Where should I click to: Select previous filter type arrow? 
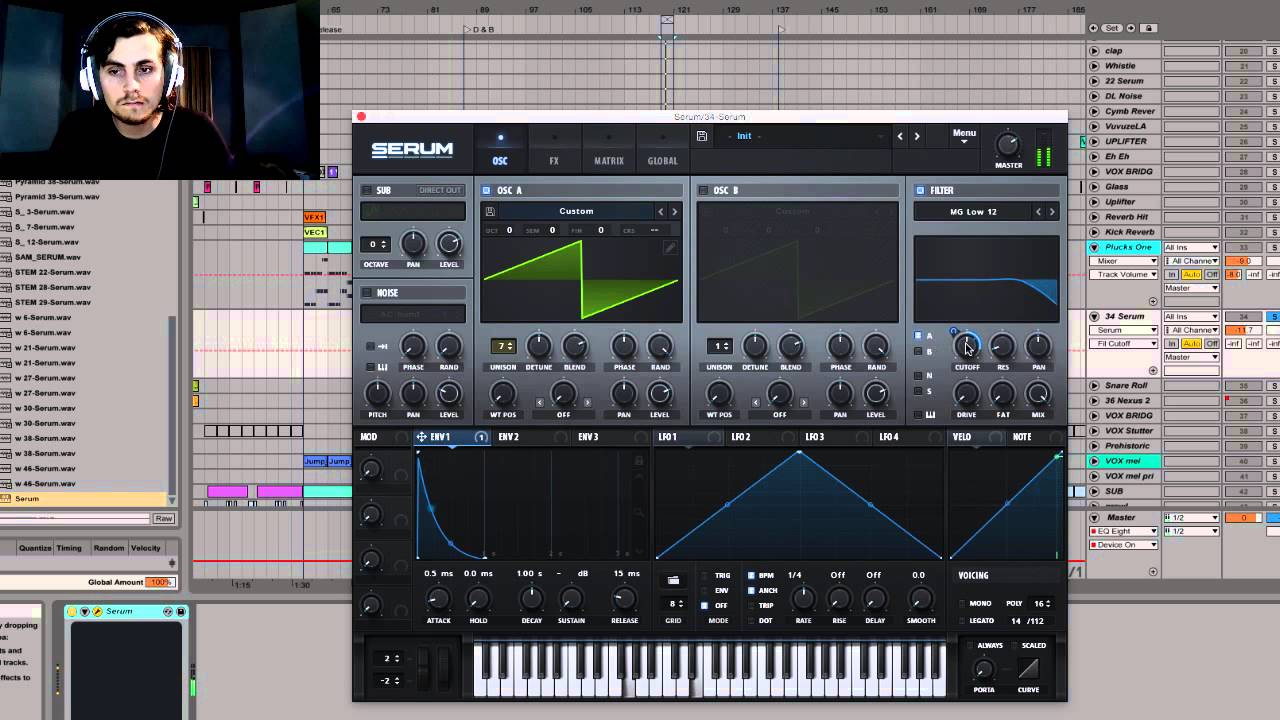pyautogui.click(x=1038, y=211)
